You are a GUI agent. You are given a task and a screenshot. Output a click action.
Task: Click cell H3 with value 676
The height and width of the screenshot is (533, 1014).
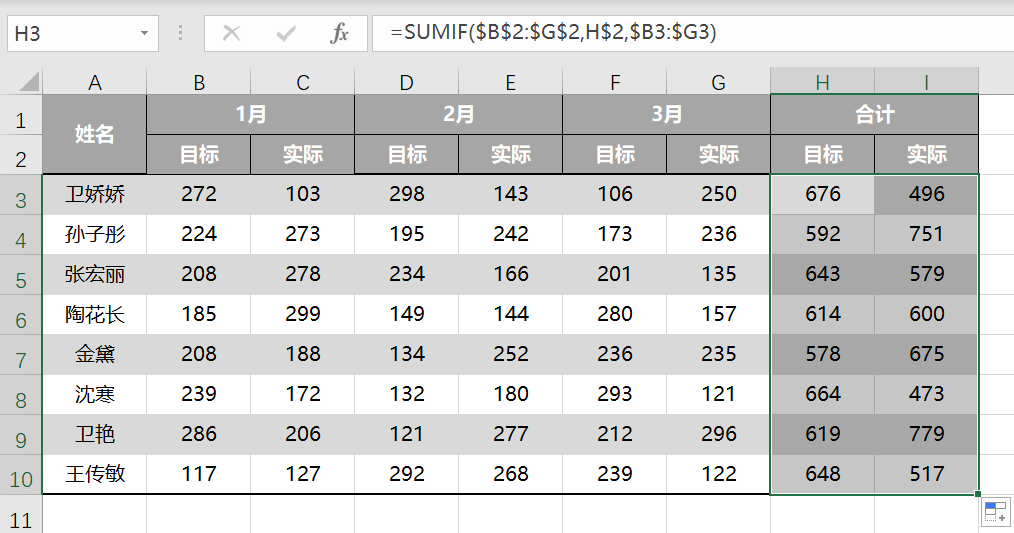[x=822, y=195]
